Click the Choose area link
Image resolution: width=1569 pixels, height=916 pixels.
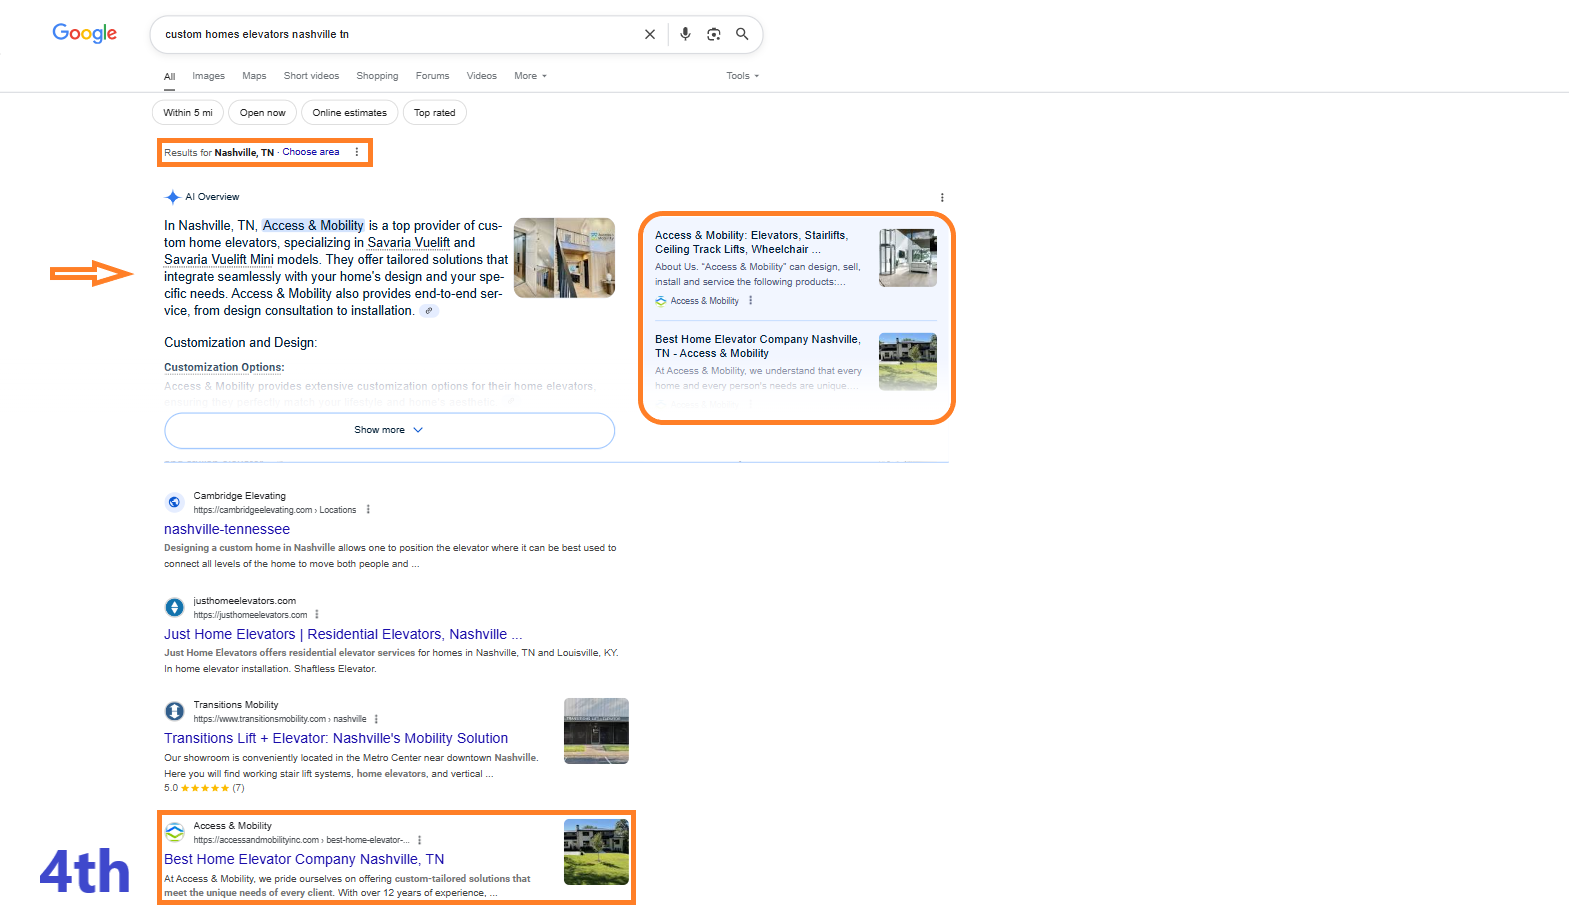pos(311,152)
